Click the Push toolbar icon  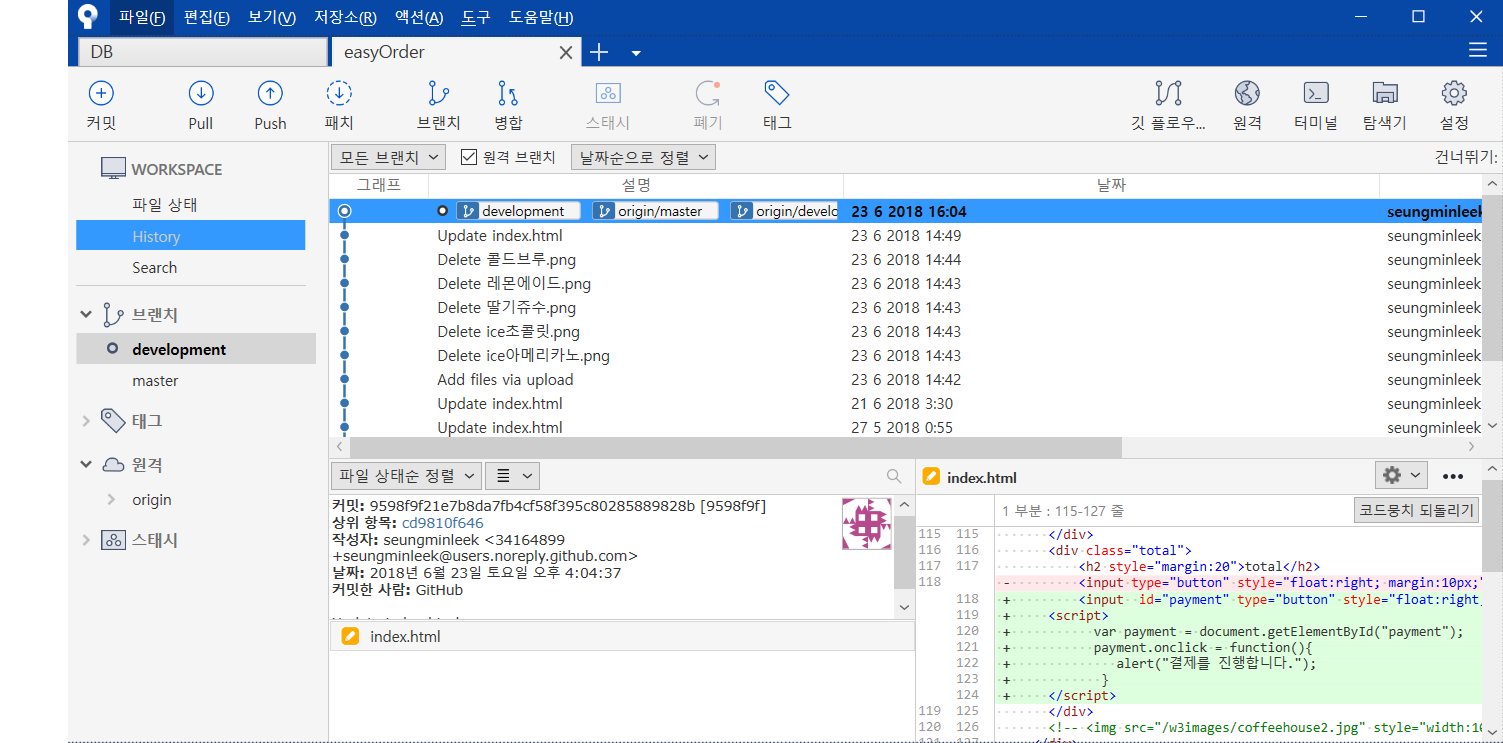[x=270, y=94]
